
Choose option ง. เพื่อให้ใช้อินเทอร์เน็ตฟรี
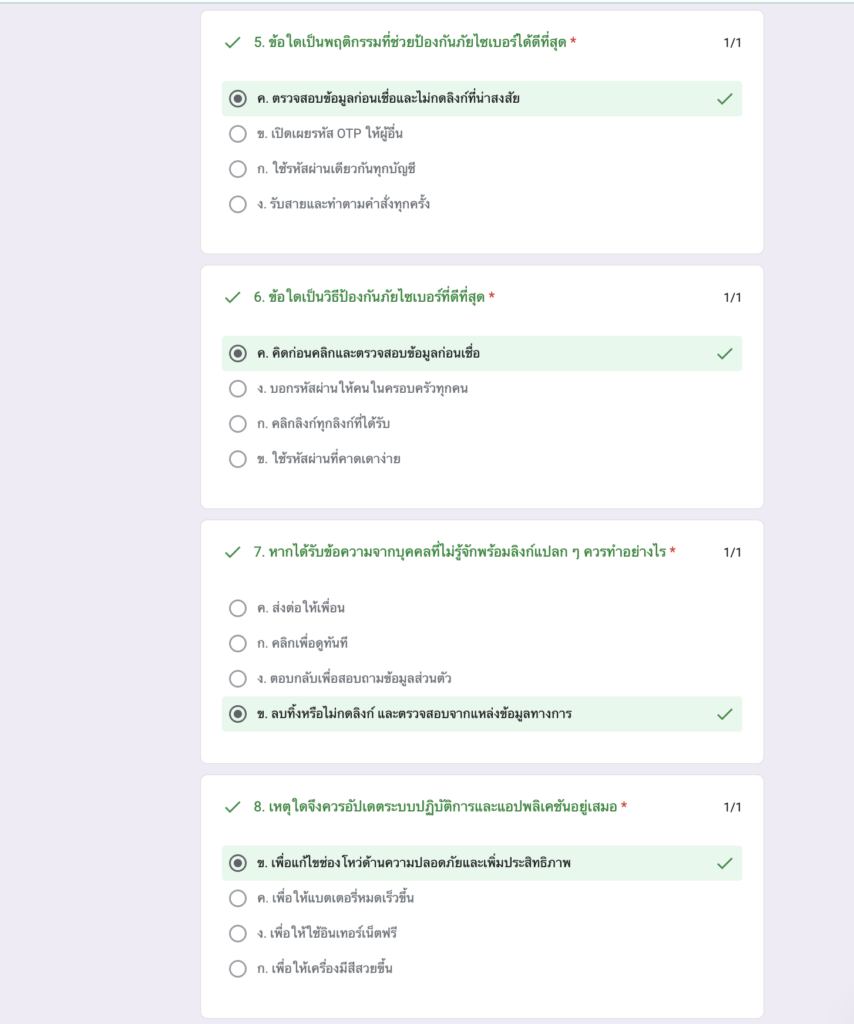238,933
